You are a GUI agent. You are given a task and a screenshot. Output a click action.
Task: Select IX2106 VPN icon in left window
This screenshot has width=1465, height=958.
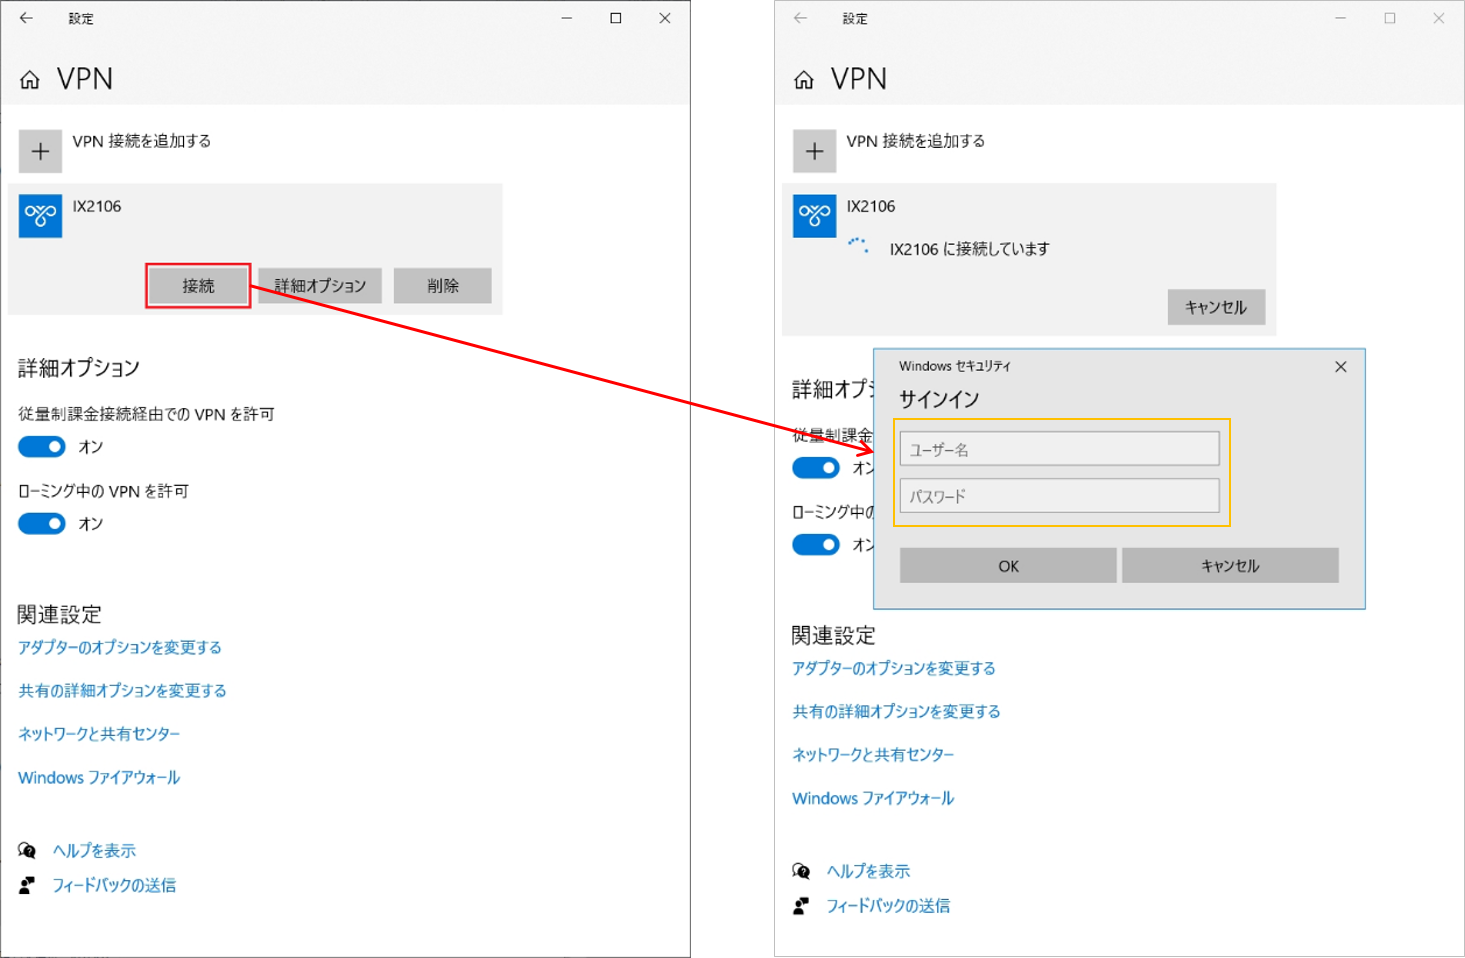[x=40, y=216]
